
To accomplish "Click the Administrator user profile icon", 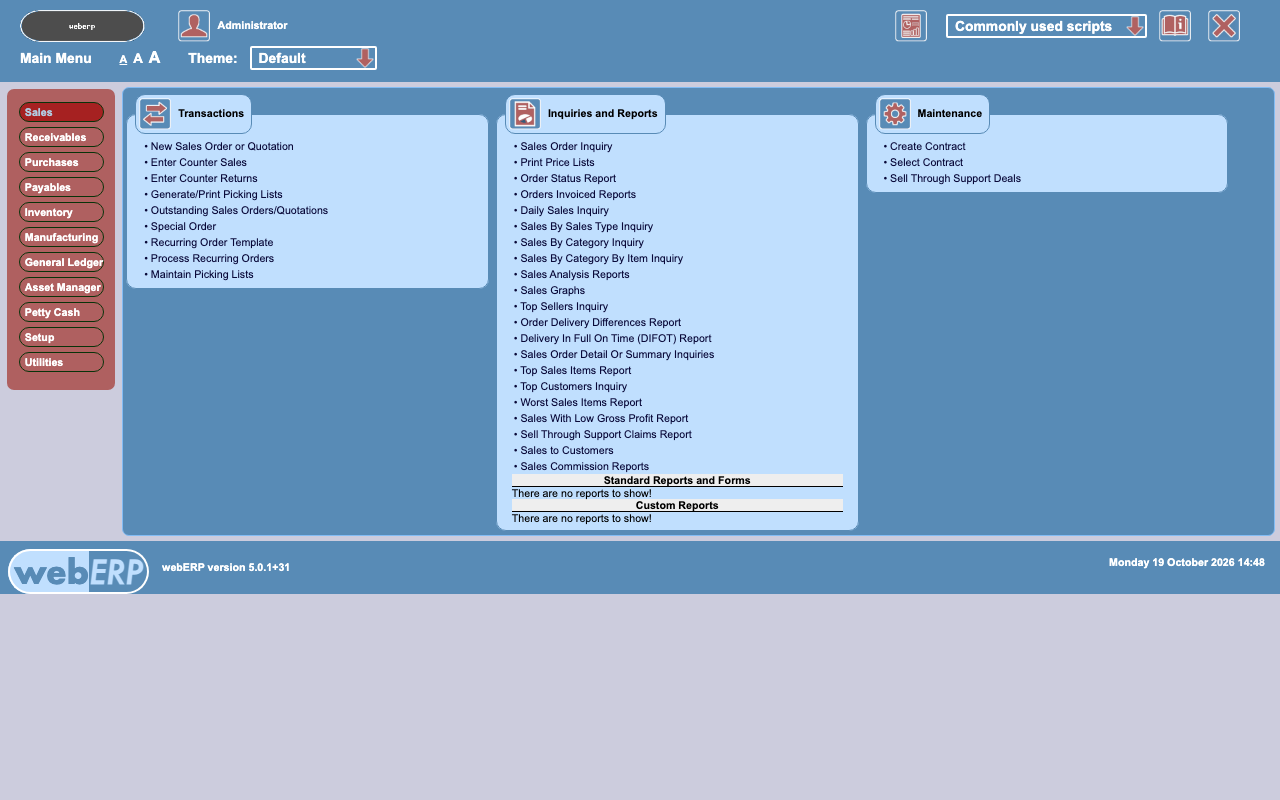I will pos(194,26).
